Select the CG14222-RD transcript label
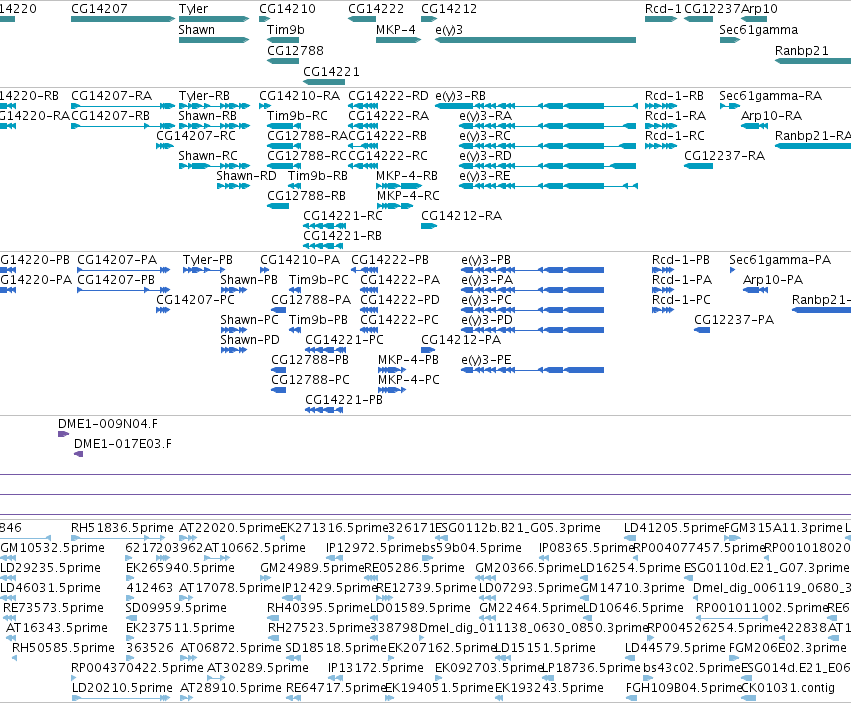The width and height of the screenshot is (851, 703). pyautogui.click(x=389, y=96)
